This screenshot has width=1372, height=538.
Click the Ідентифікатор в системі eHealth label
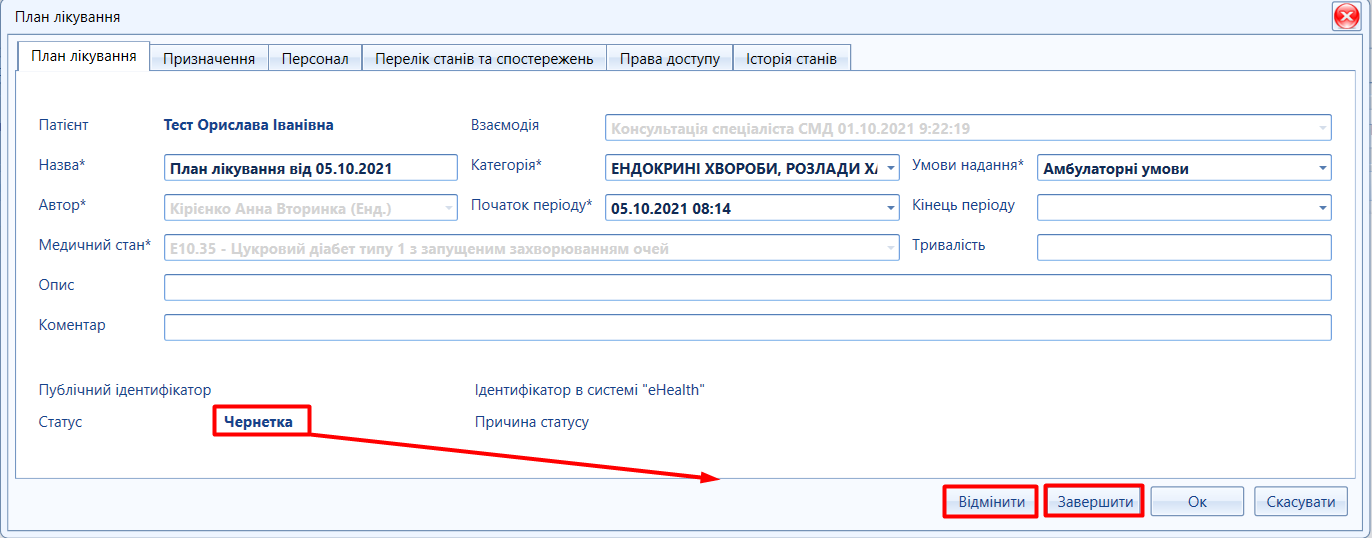(589, 390)
